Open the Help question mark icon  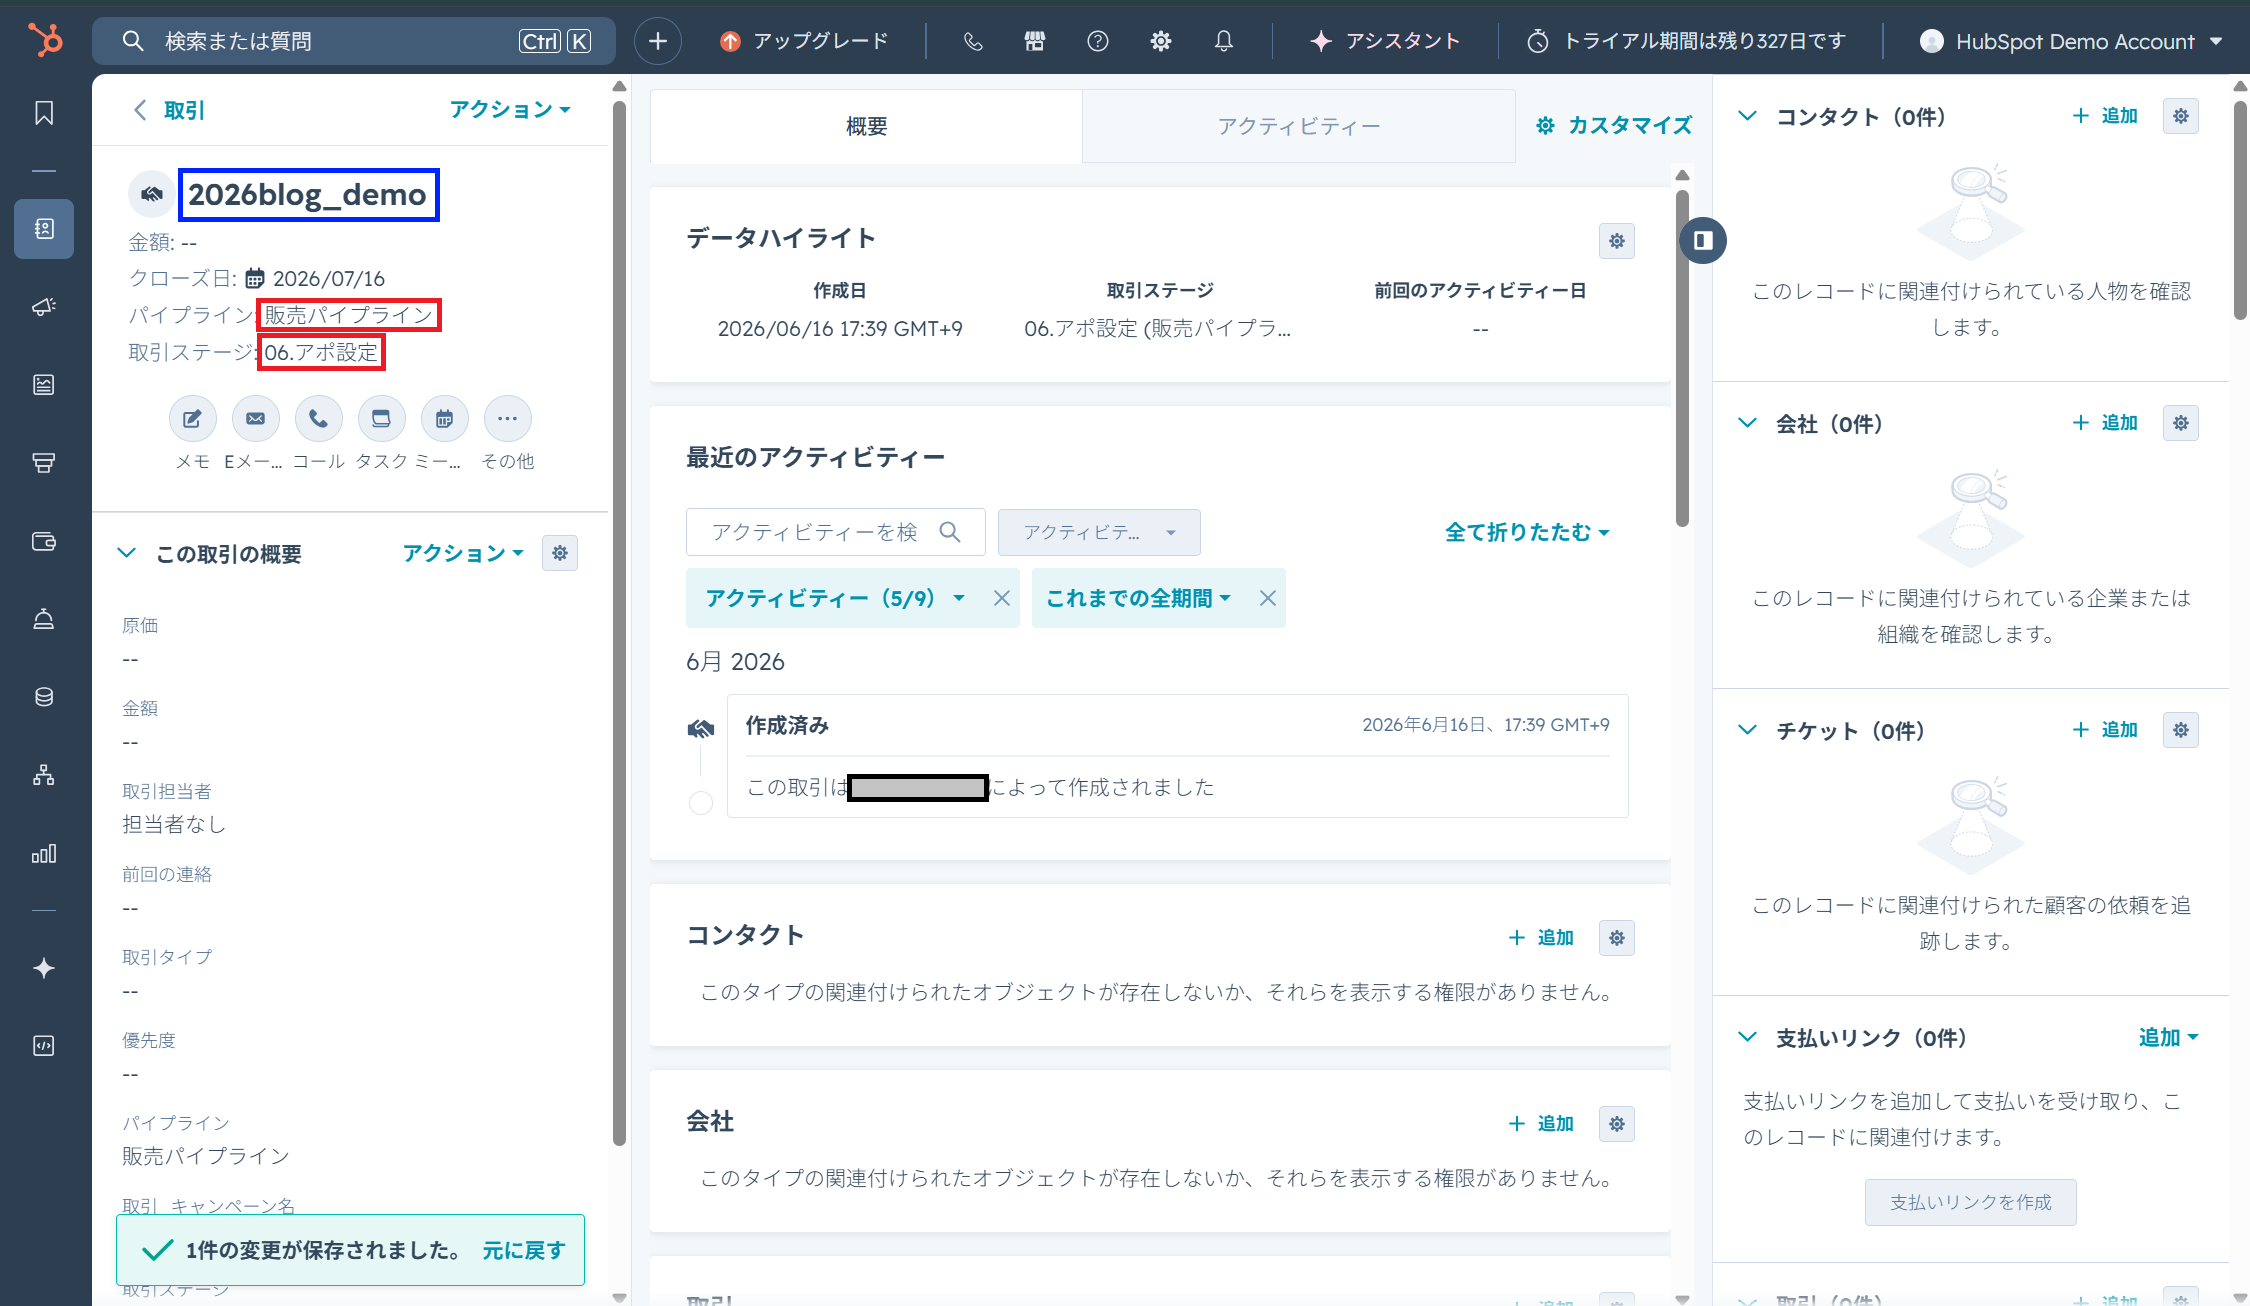pos(1098,41)
